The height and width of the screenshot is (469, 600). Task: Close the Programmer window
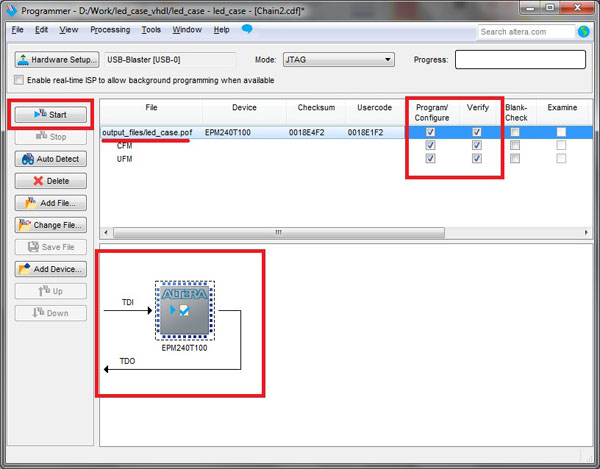click(x=577, y=8)
